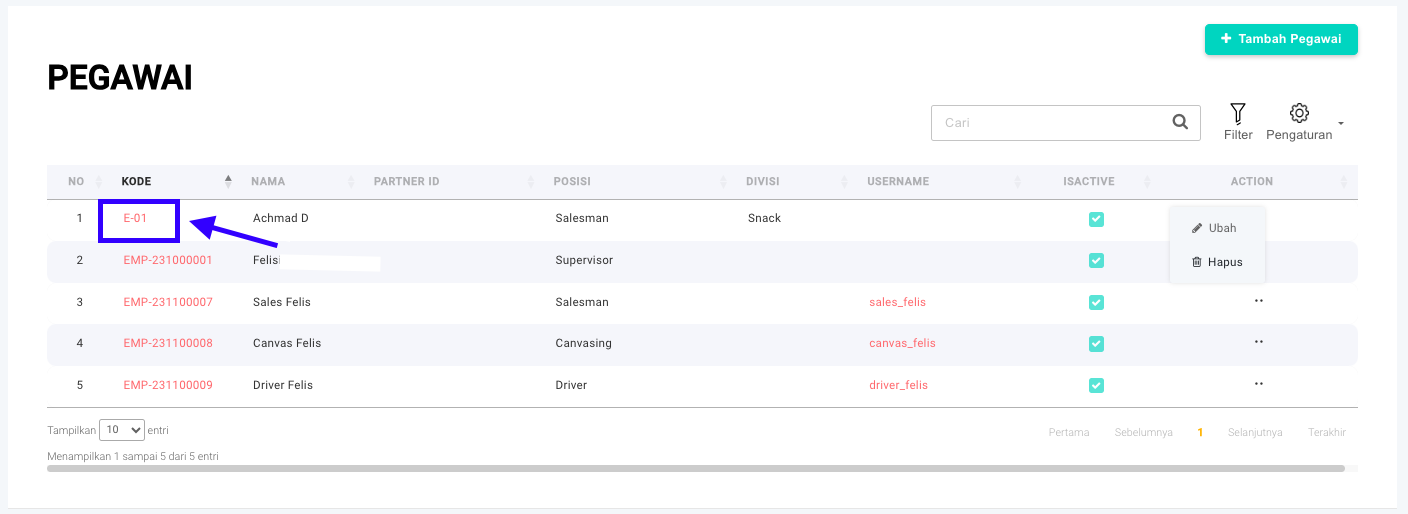Open action dots for Canvas Felis row
The image size is (1408, 514).
(1258, 343)
